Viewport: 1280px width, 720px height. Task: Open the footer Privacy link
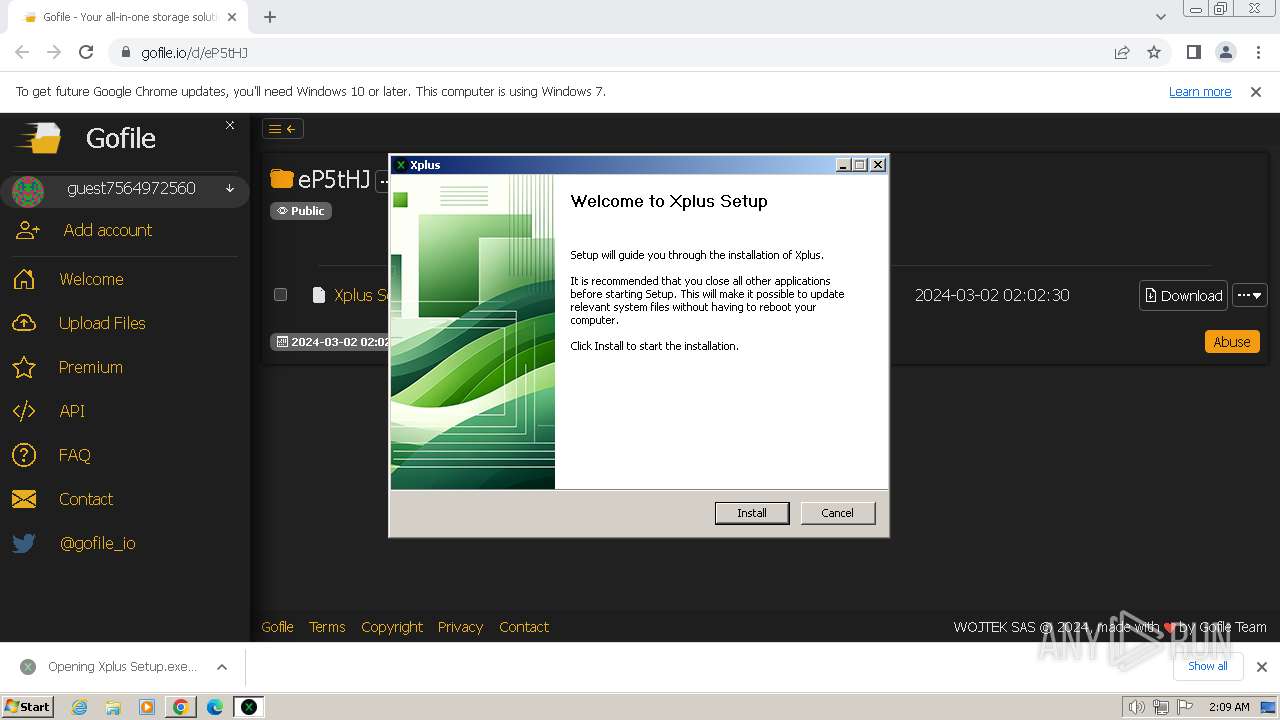[x=460, y=627]
